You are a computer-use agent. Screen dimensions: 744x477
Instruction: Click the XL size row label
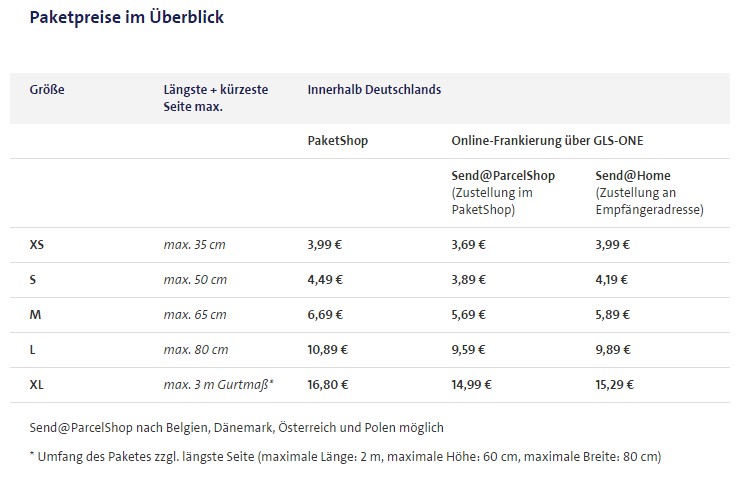tap(37, 384)
